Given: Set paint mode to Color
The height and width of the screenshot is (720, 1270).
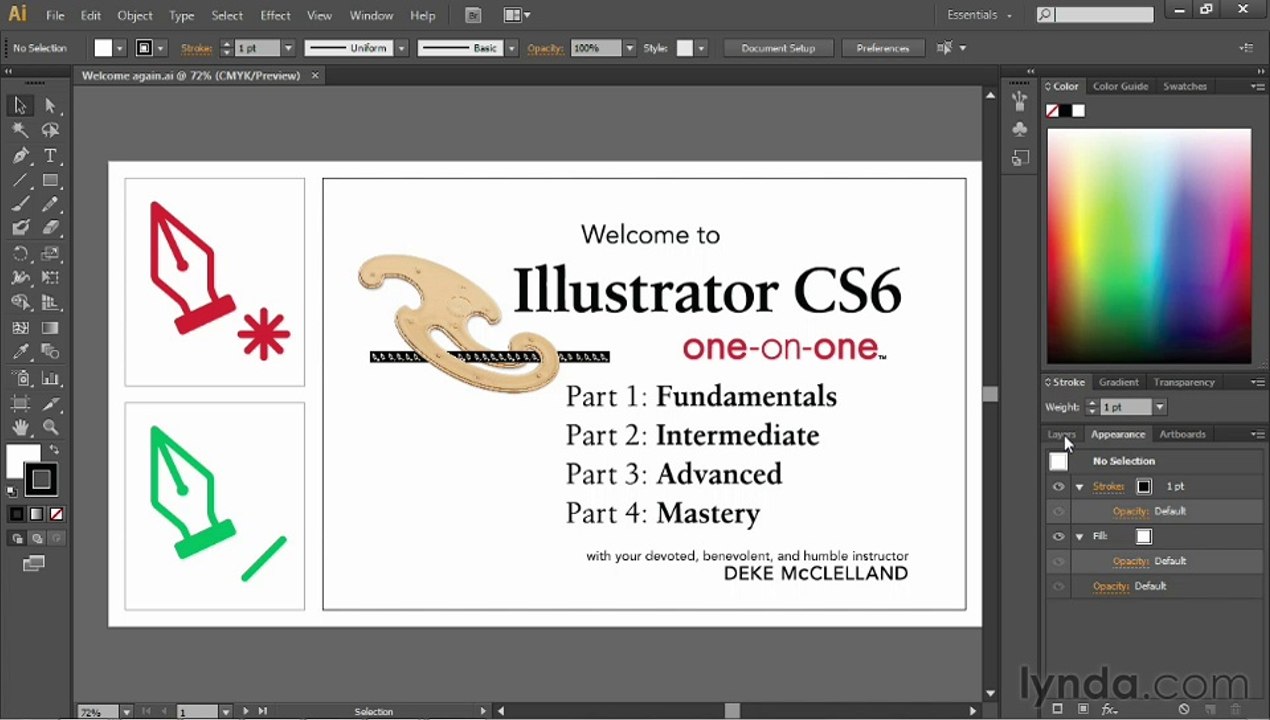Looking at the screenshot, I should pos(17,514).
